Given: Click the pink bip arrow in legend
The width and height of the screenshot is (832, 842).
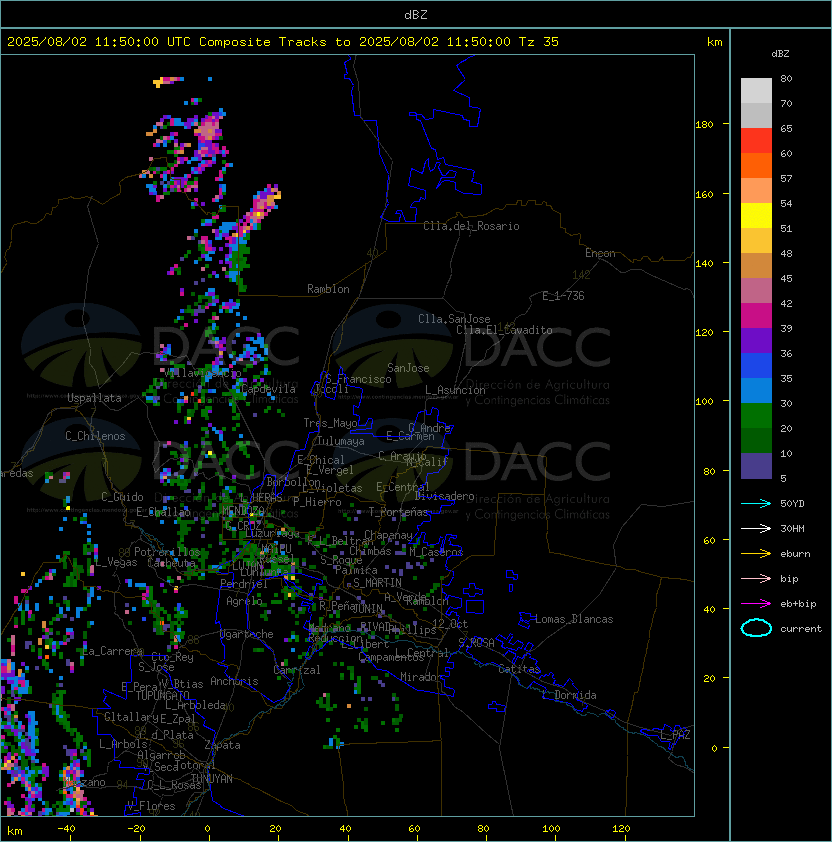Looking at the screenshot, I should [x=756, y=578].
